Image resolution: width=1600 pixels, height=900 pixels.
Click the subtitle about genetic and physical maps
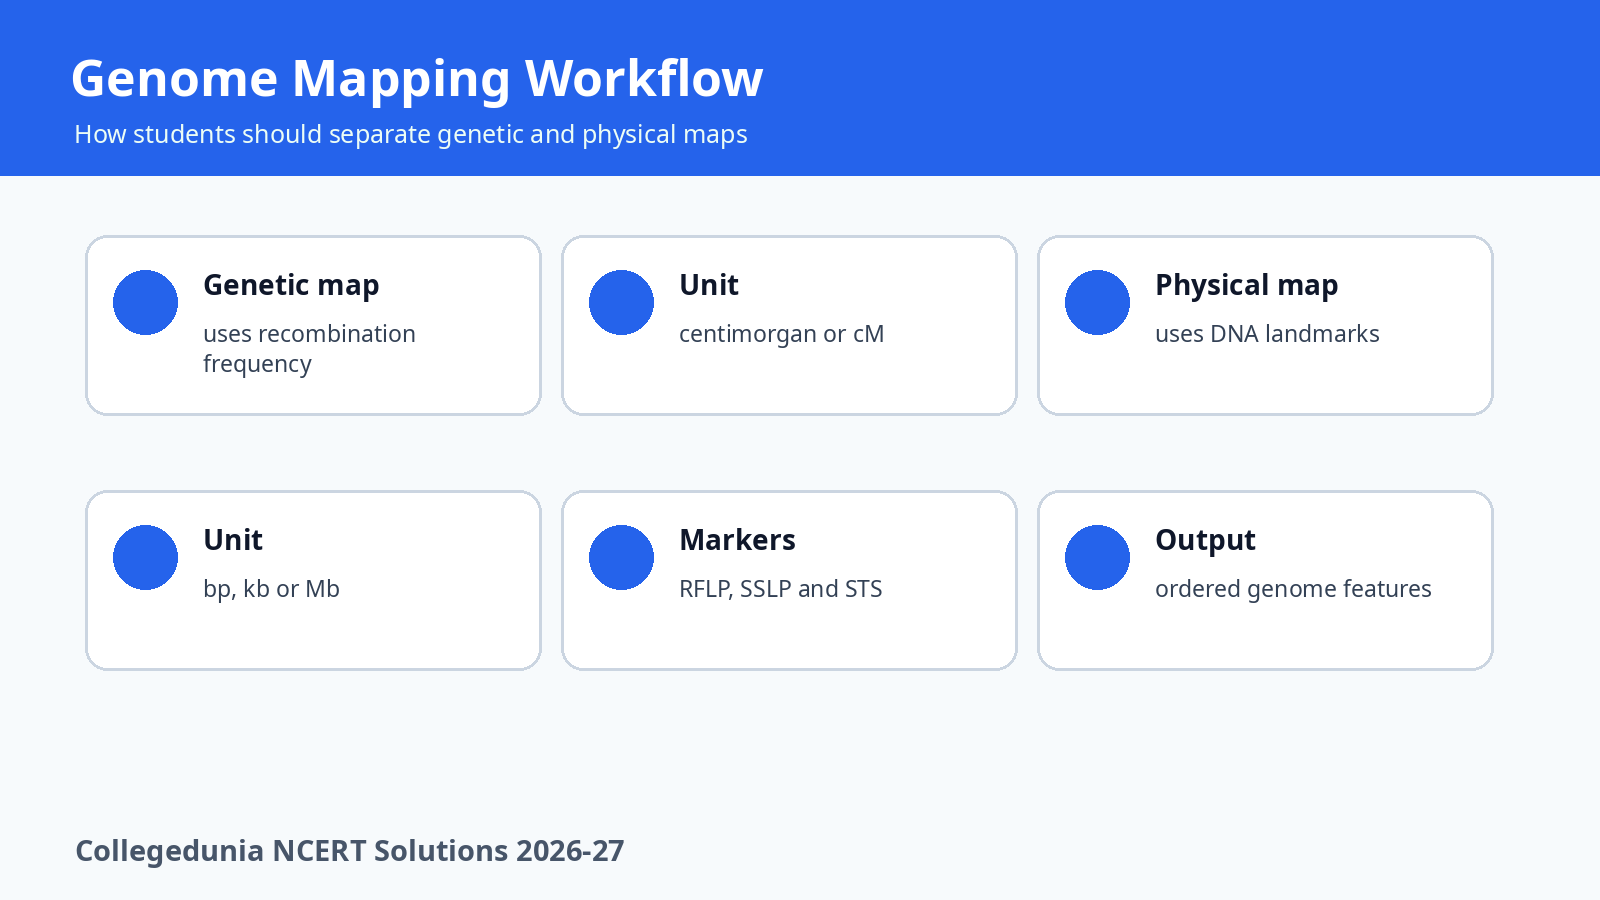point(411,134)
